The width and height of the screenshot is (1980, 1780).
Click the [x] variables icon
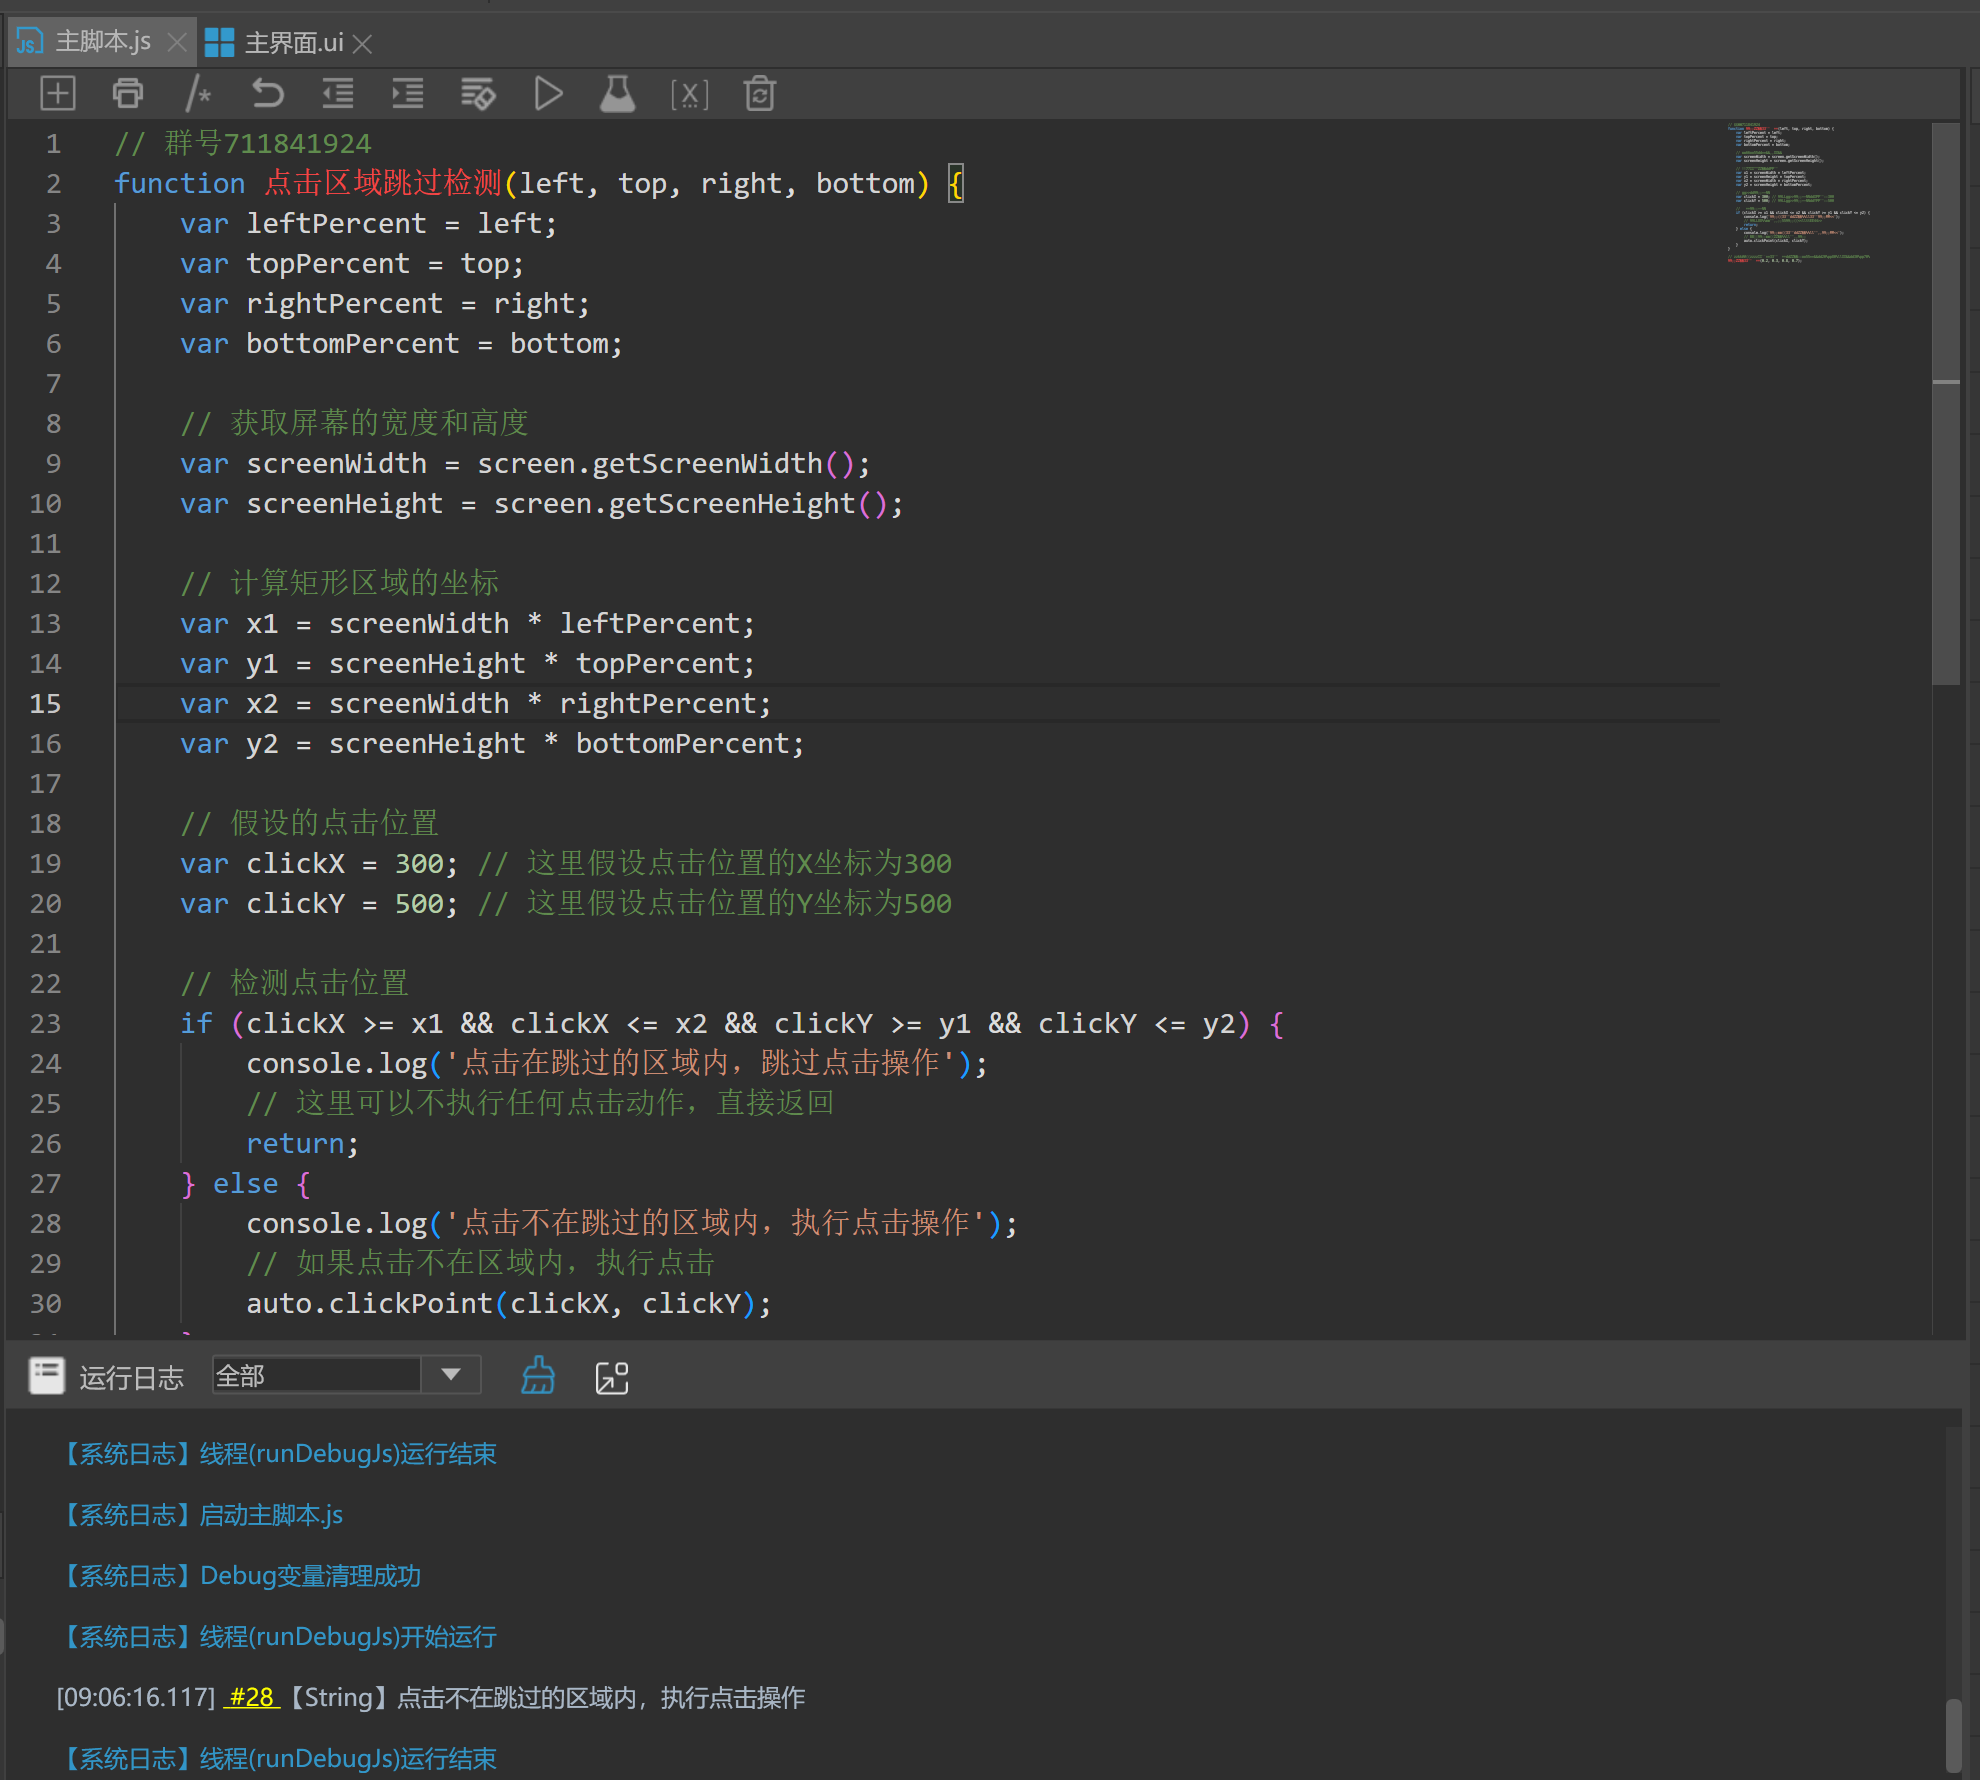pos(689,95)
